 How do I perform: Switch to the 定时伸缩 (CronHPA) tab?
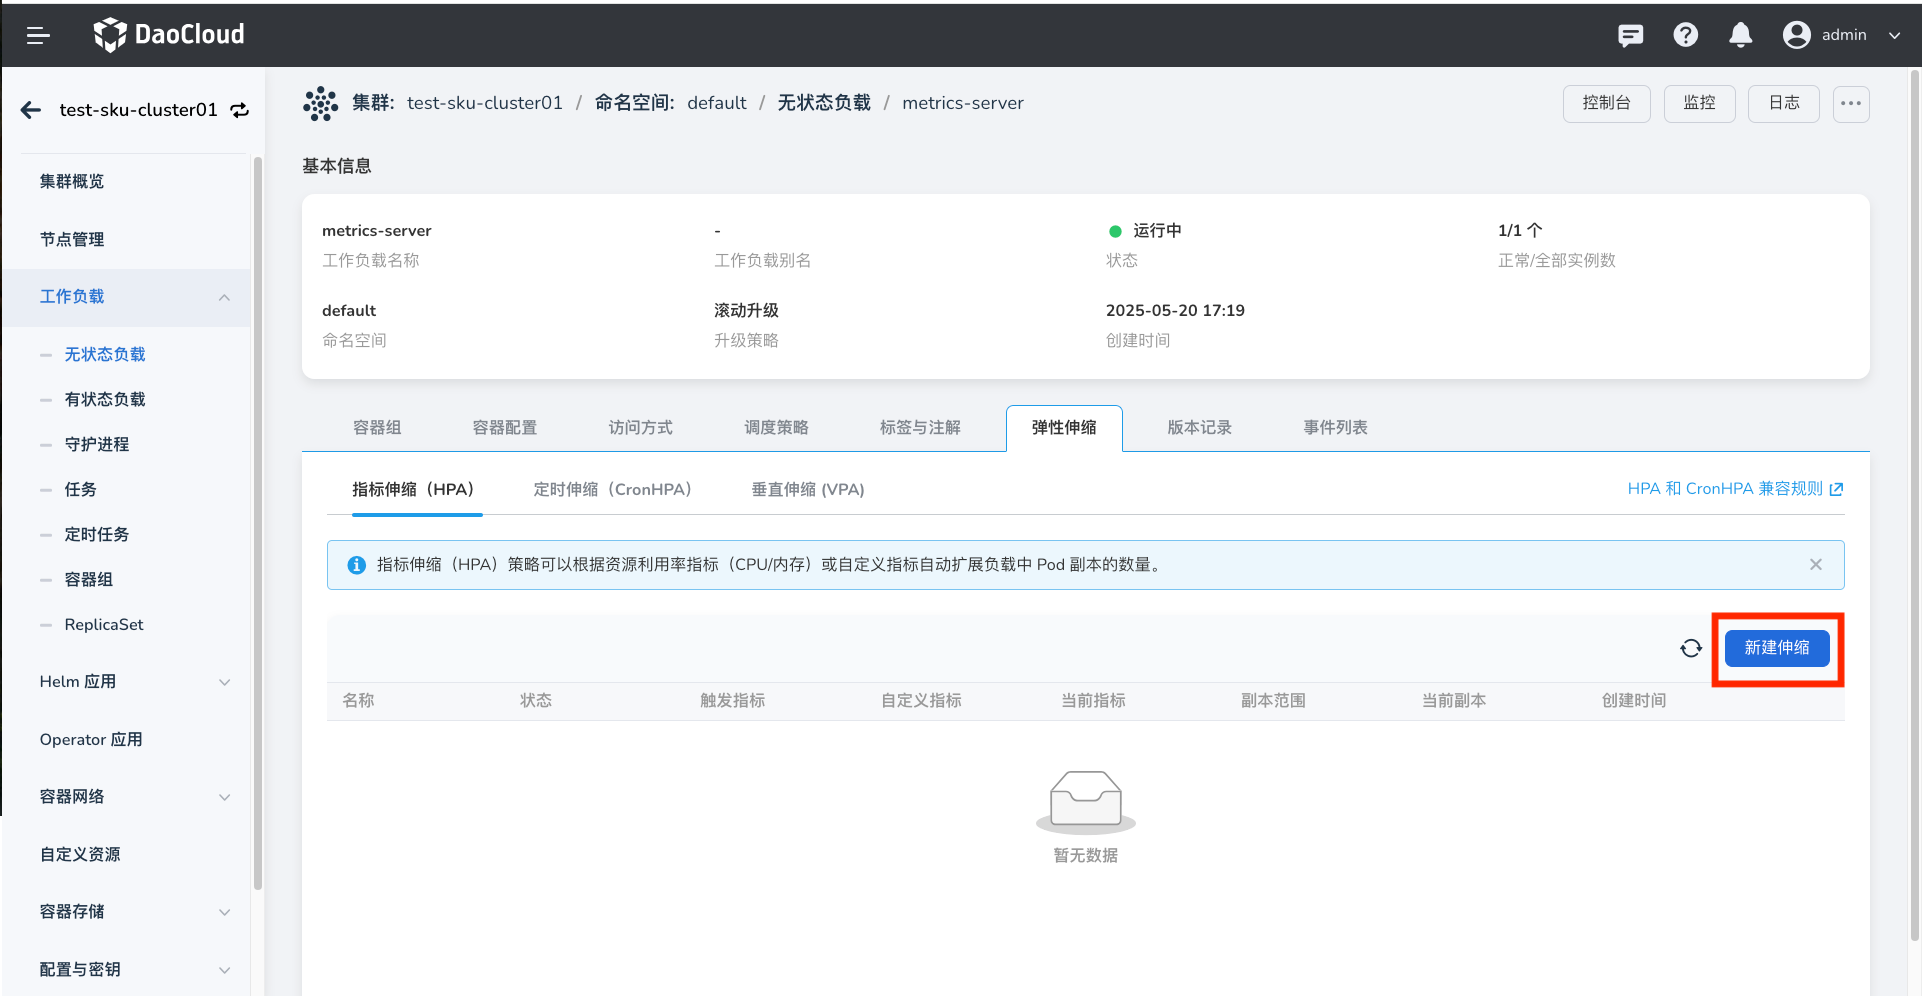pos(612,489)
